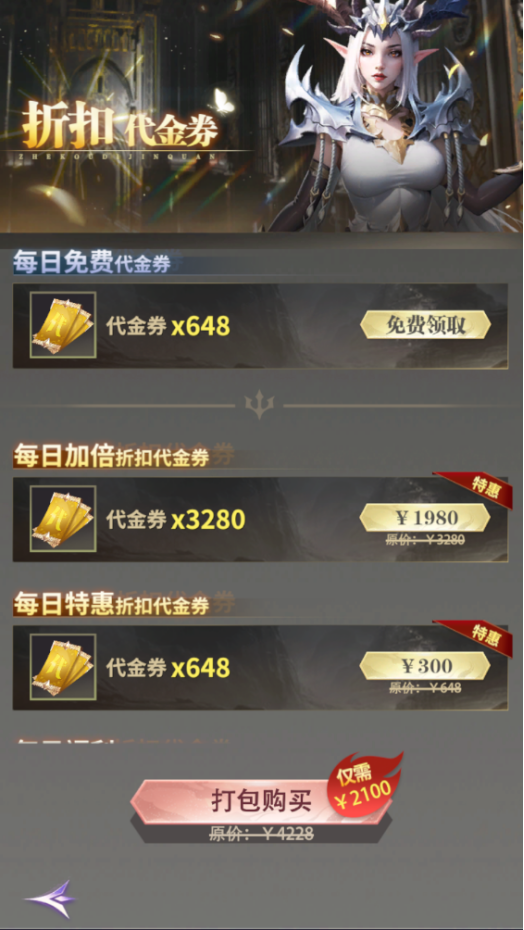This screenshot has width=524, height=930.
Task: Tap the 原价 ¥3280 strikethrough price
Action: click(x=427, y=540)
